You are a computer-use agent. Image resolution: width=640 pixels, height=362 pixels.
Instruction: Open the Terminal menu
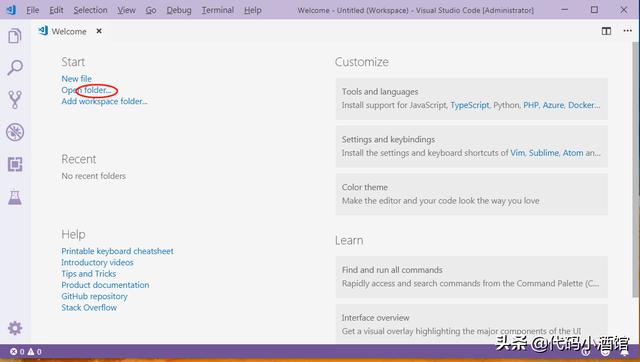point(218,10)
